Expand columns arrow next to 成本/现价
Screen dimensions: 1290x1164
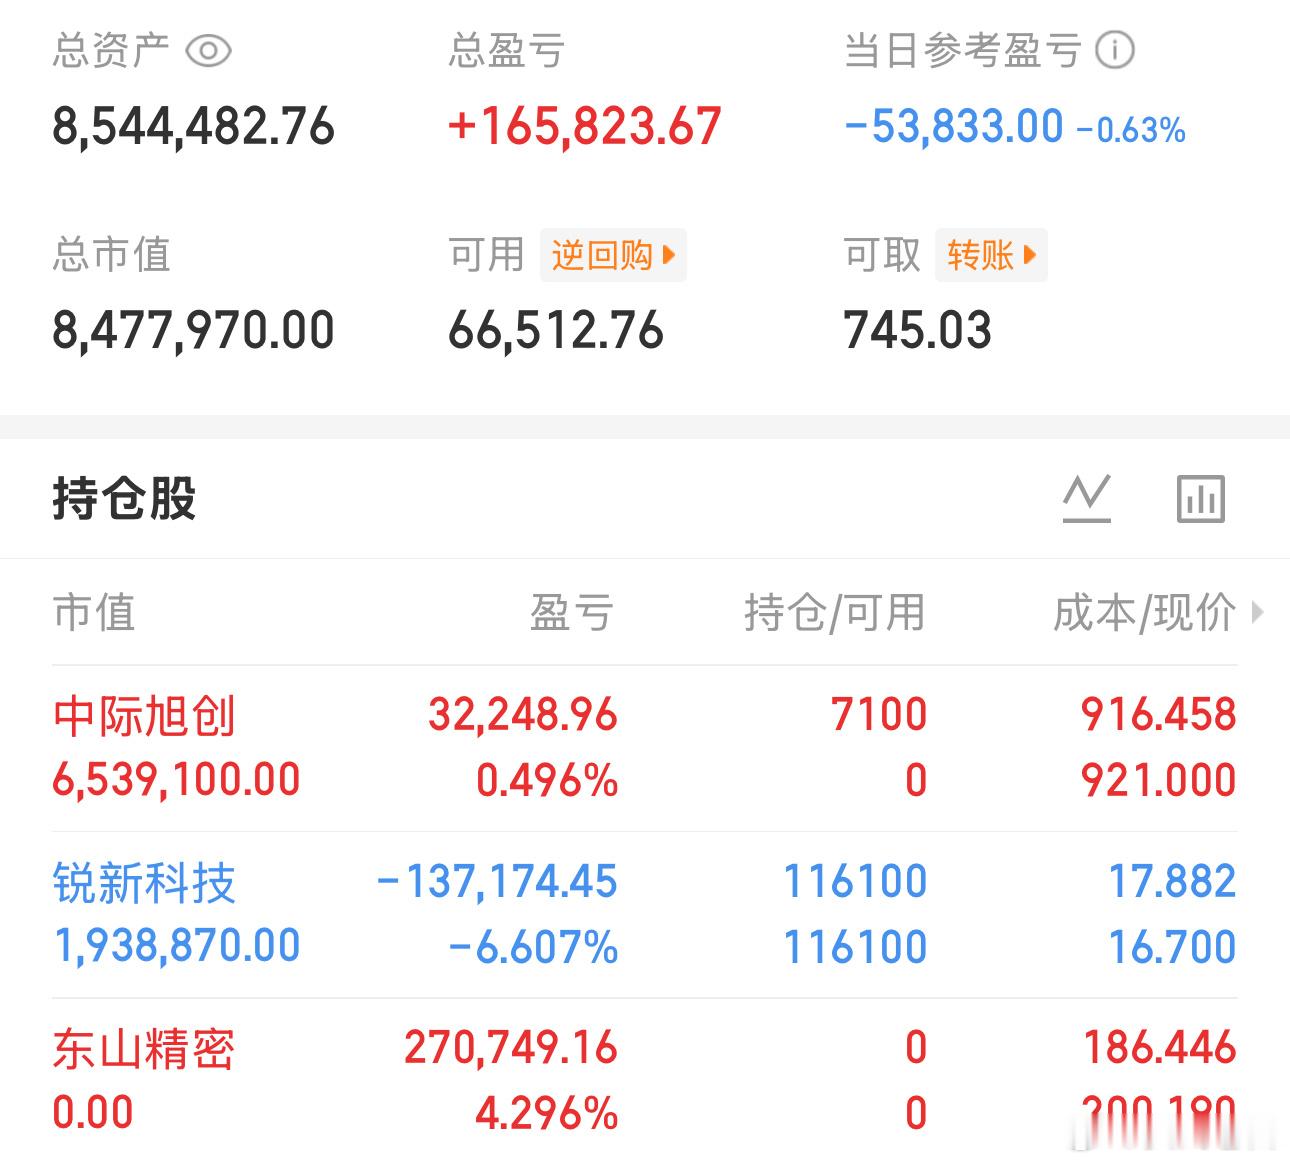[x=1258, y=612]
